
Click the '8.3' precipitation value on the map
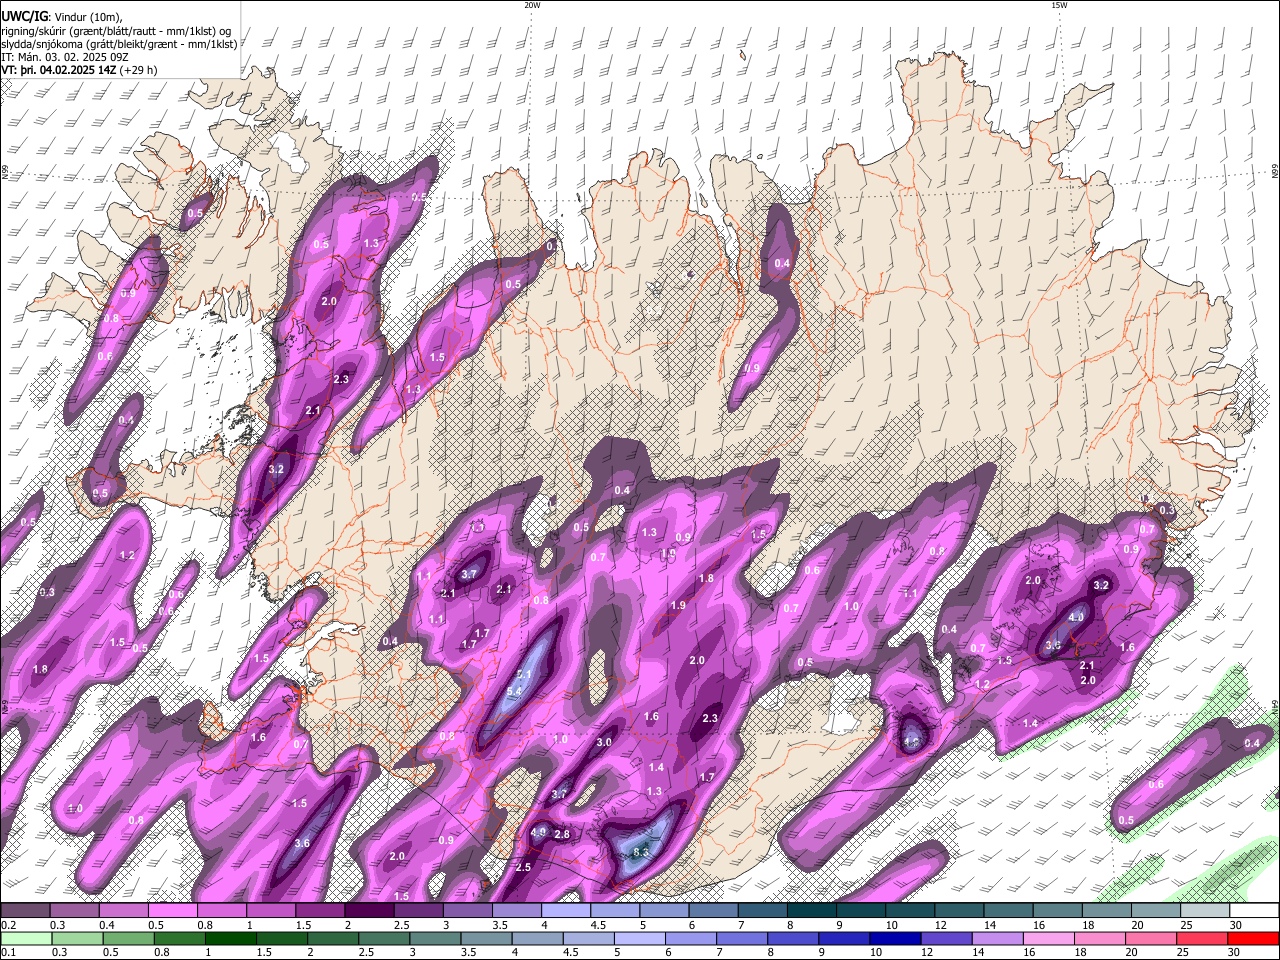[642, 852]
